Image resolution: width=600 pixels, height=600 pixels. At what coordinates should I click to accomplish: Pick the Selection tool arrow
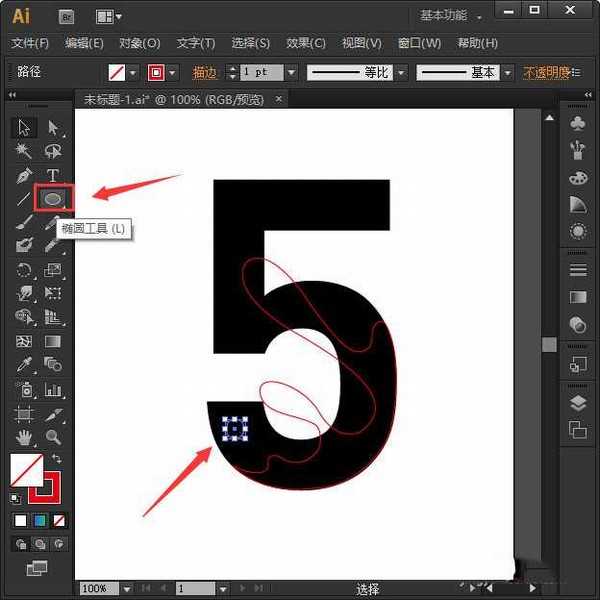(25, 128)
